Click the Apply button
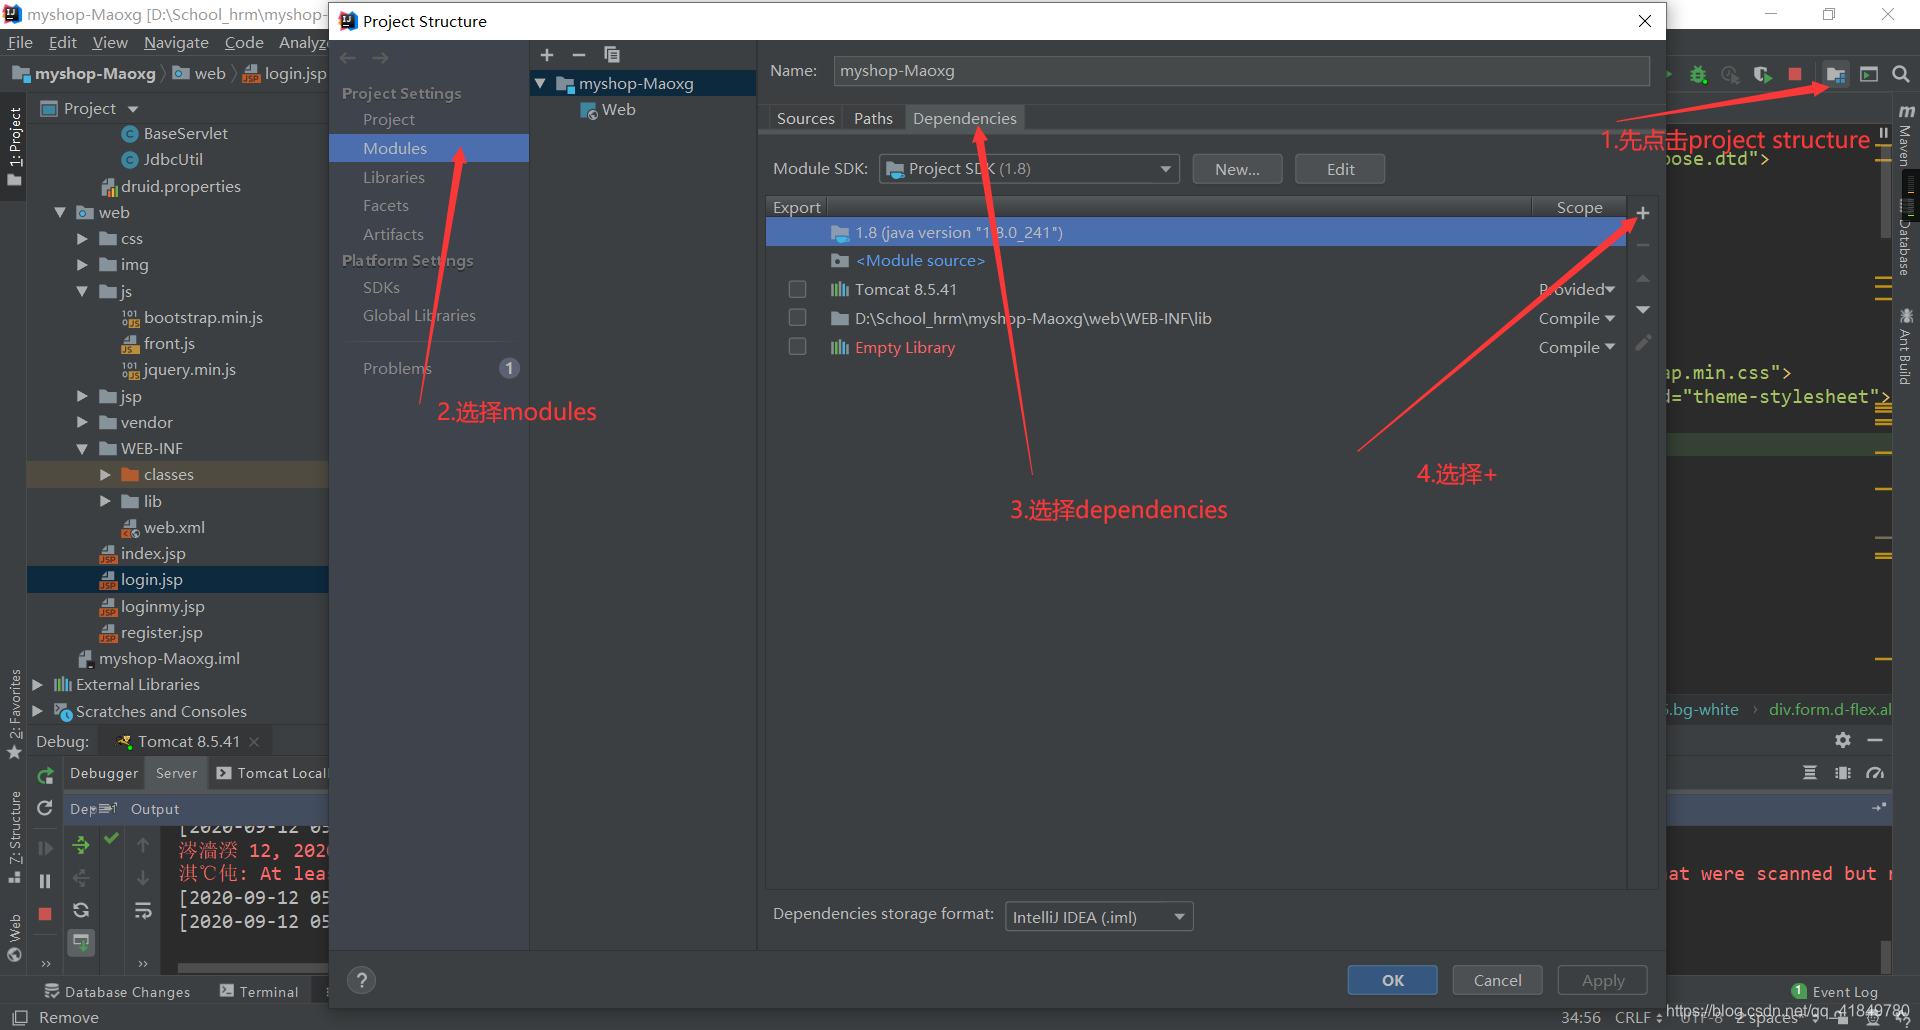 pos(1603,980)
